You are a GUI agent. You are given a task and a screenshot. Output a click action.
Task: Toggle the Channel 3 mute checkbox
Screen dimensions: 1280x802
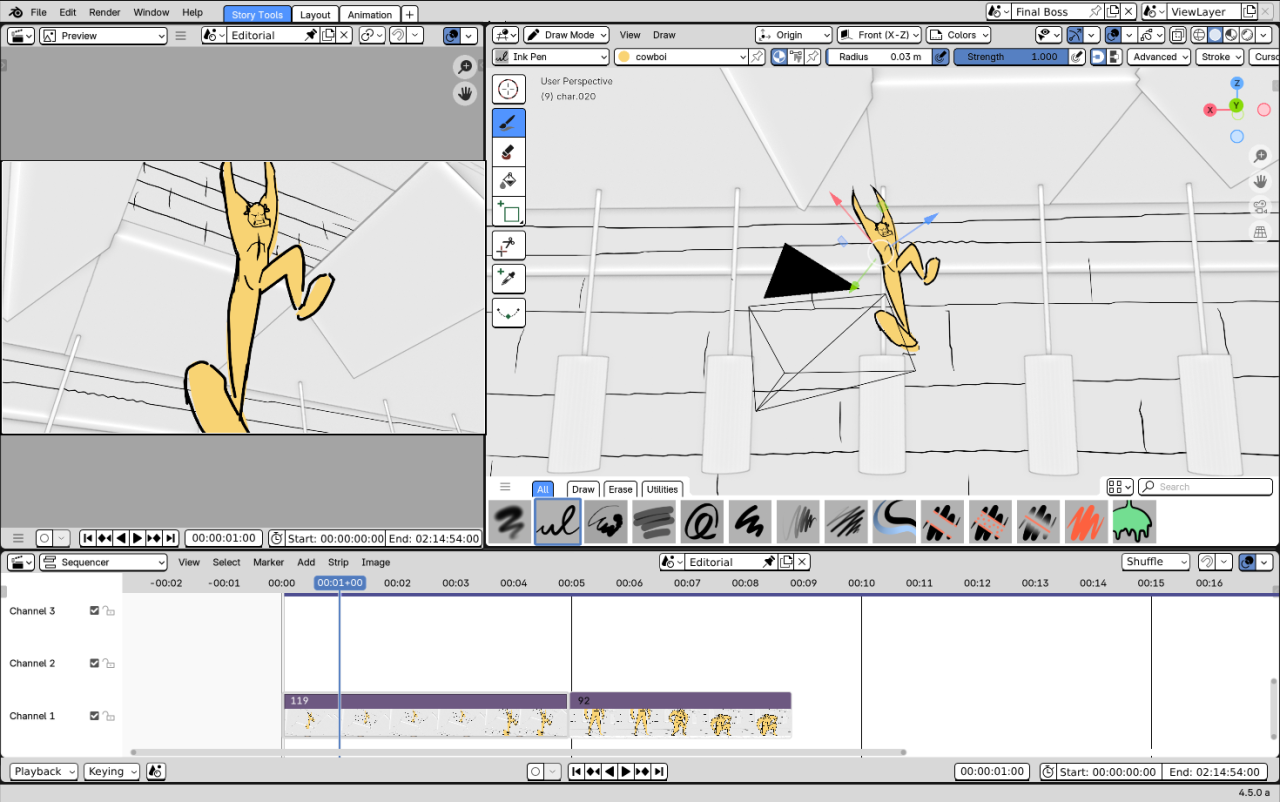click(95, 611)
